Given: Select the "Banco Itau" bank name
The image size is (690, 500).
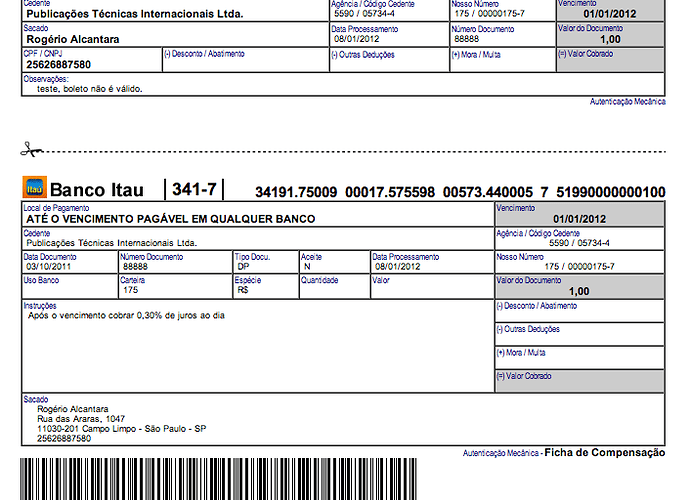Looking at the screenshot, I should pyautogui.click(x=97, y=190).
